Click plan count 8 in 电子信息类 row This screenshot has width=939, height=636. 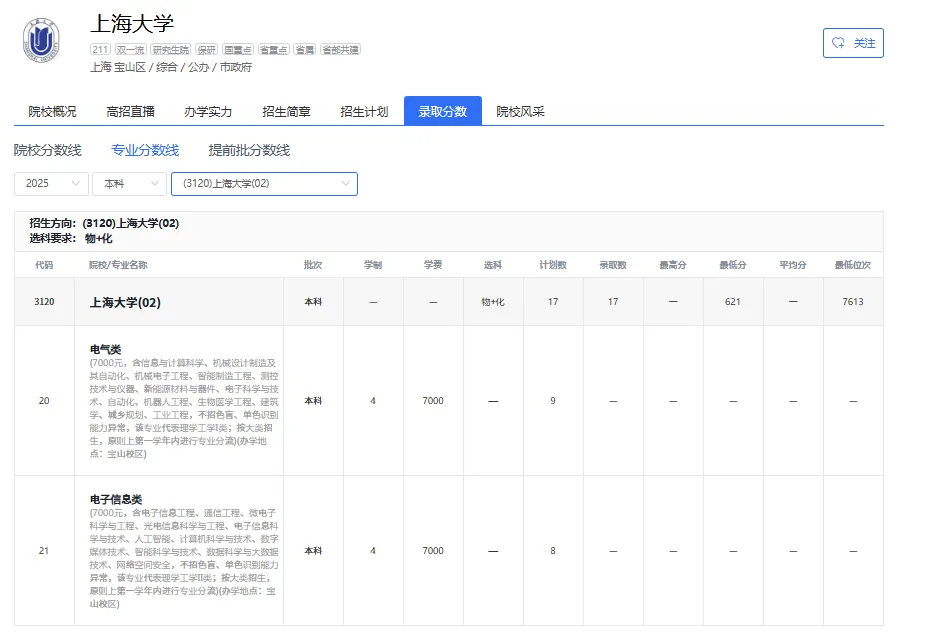(553, 550)
